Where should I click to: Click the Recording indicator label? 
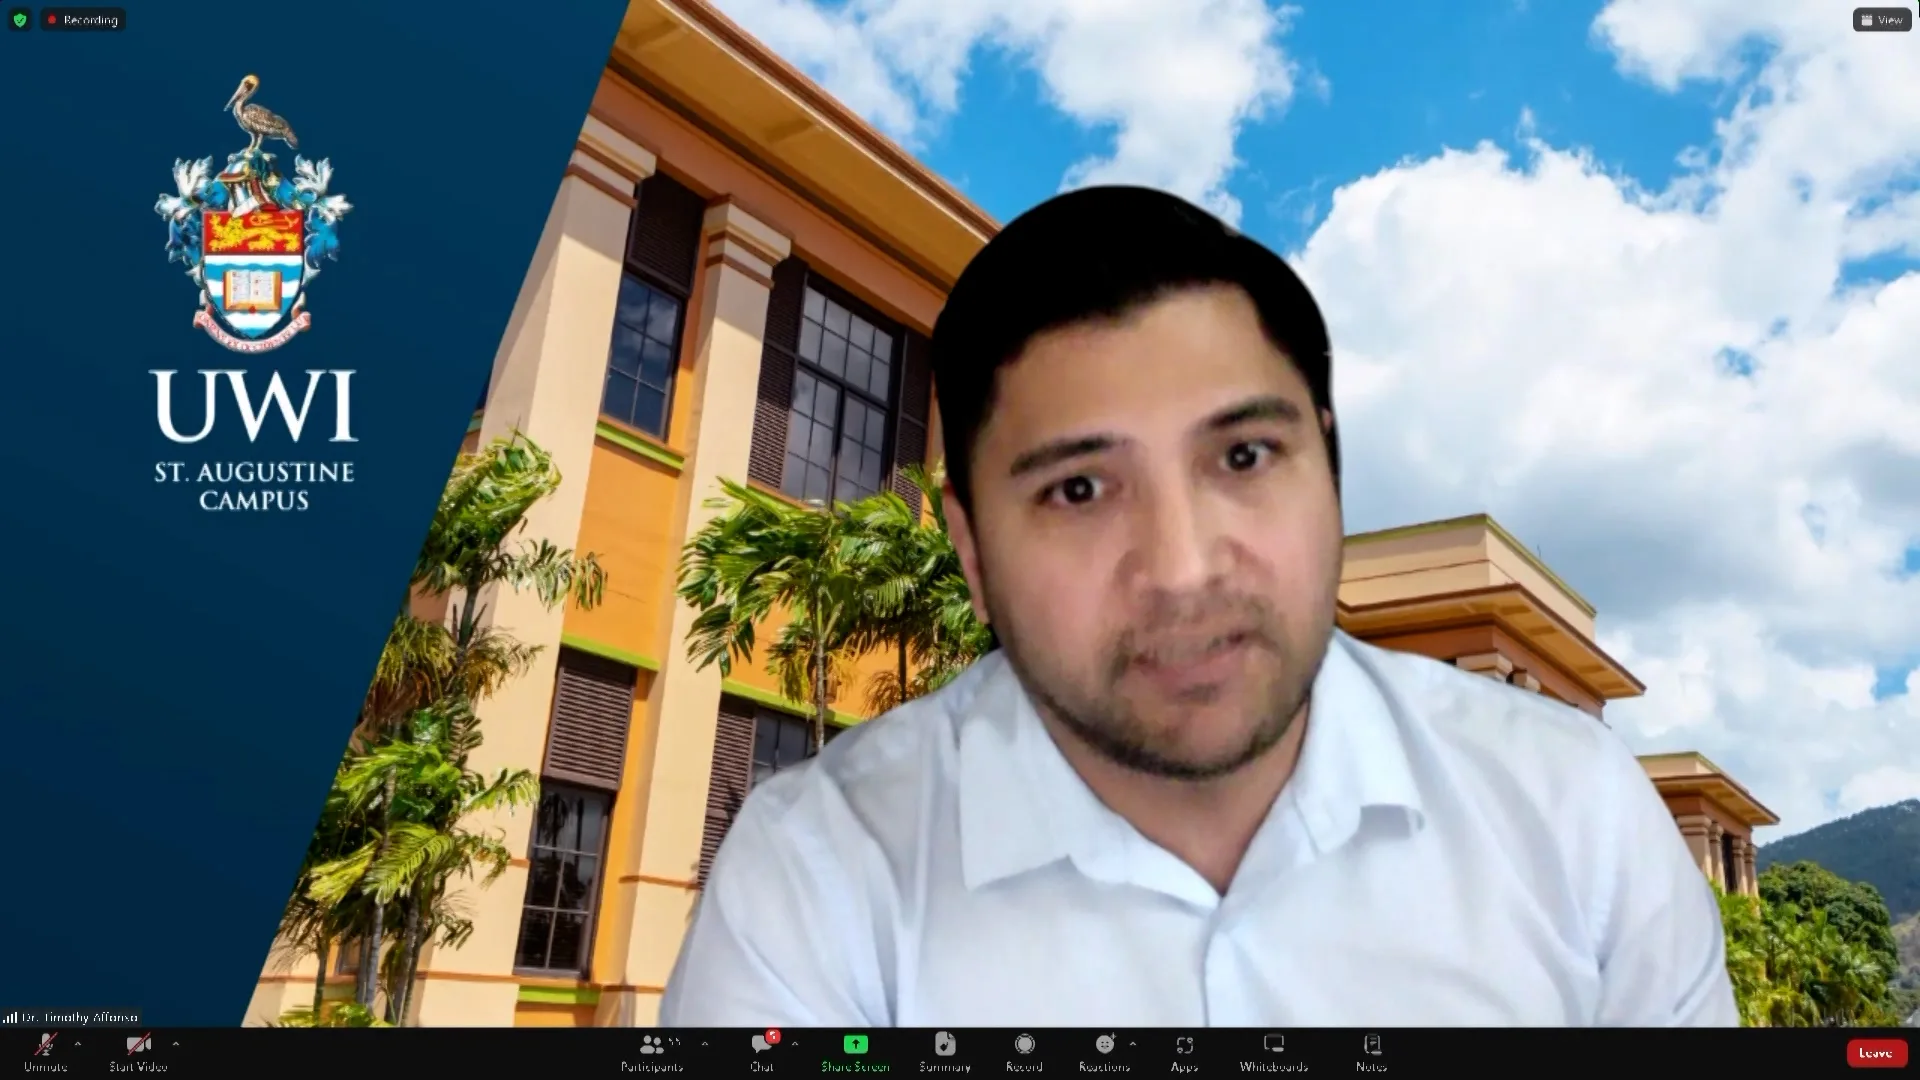pos(83,20)
